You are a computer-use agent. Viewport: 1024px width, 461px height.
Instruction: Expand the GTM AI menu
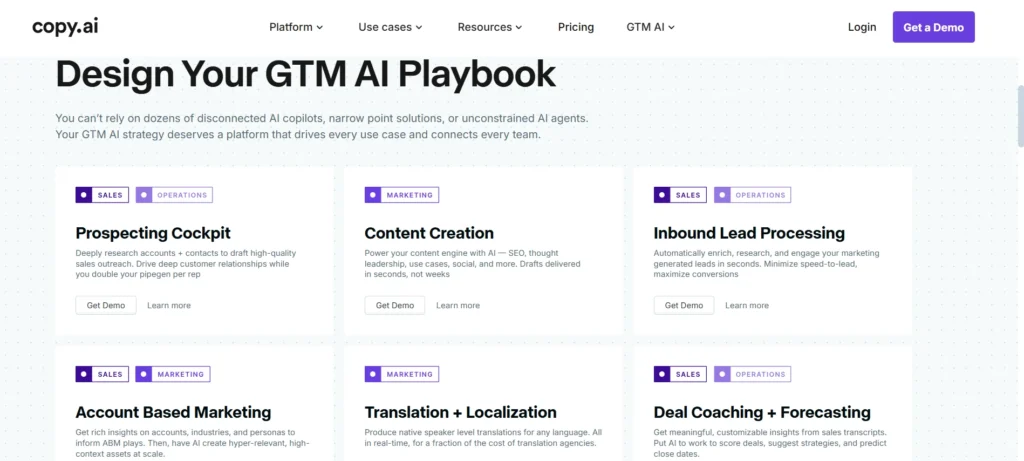pos(650,27)
